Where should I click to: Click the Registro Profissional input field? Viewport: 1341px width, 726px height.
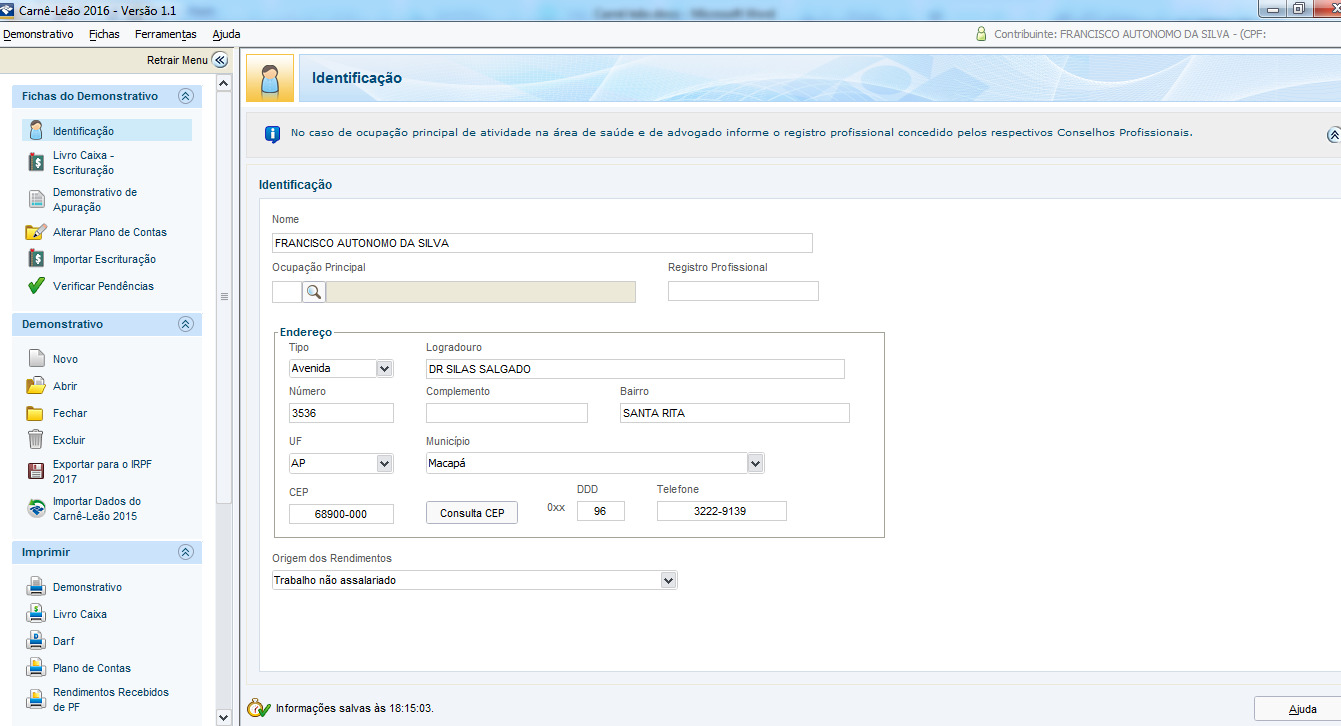(743, 291)
